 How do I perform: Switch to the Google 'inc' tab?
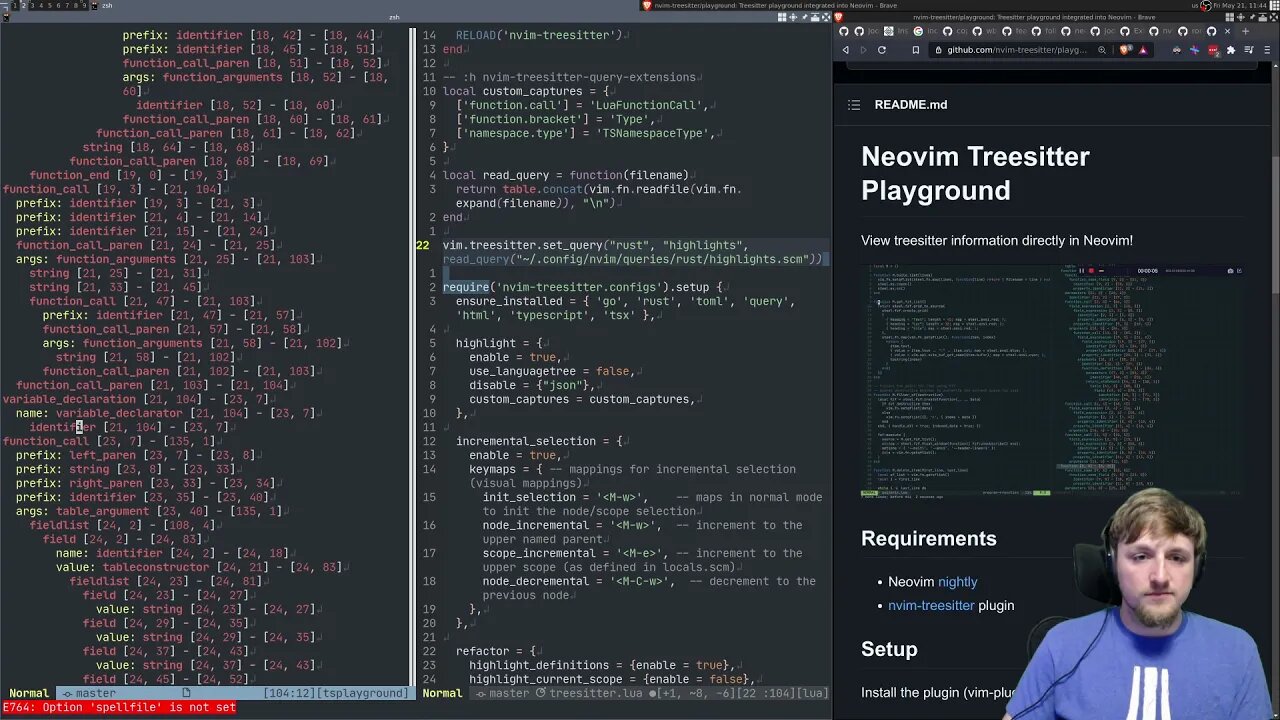925,31
